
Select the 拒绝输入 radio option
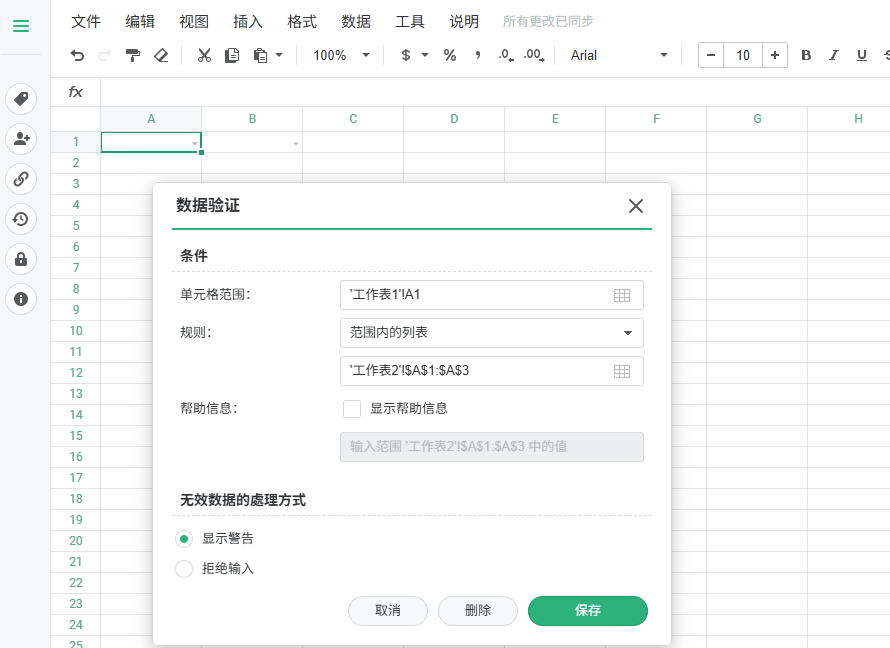coord(184,569)
